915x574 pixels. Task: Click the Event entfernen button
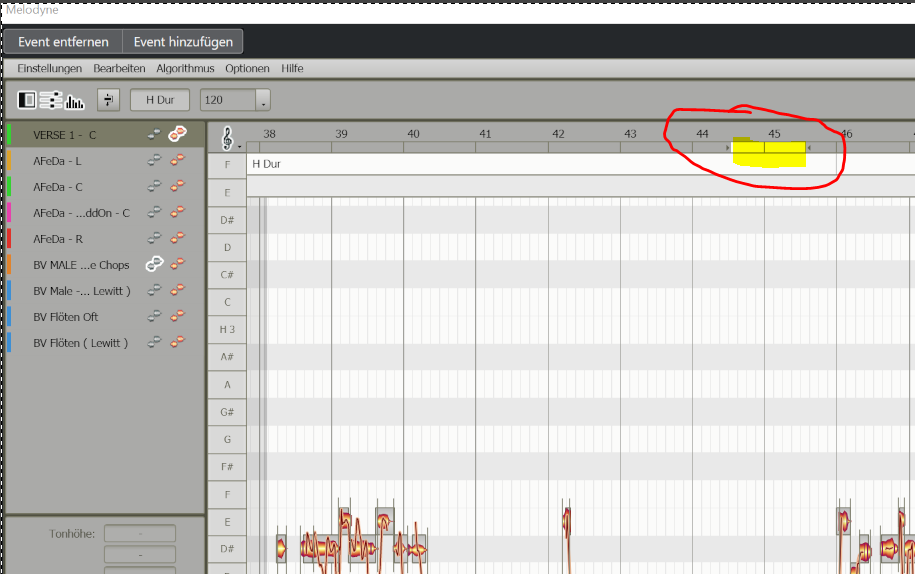(x=63, y=42)
